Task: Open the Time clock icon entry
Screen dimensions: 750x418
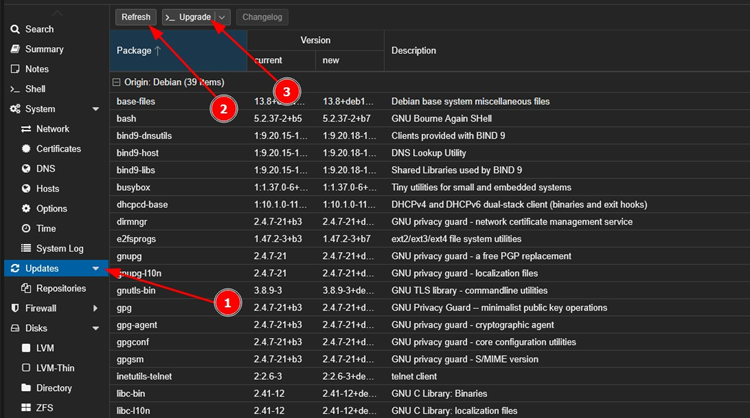Action: [x=27, y=229]
